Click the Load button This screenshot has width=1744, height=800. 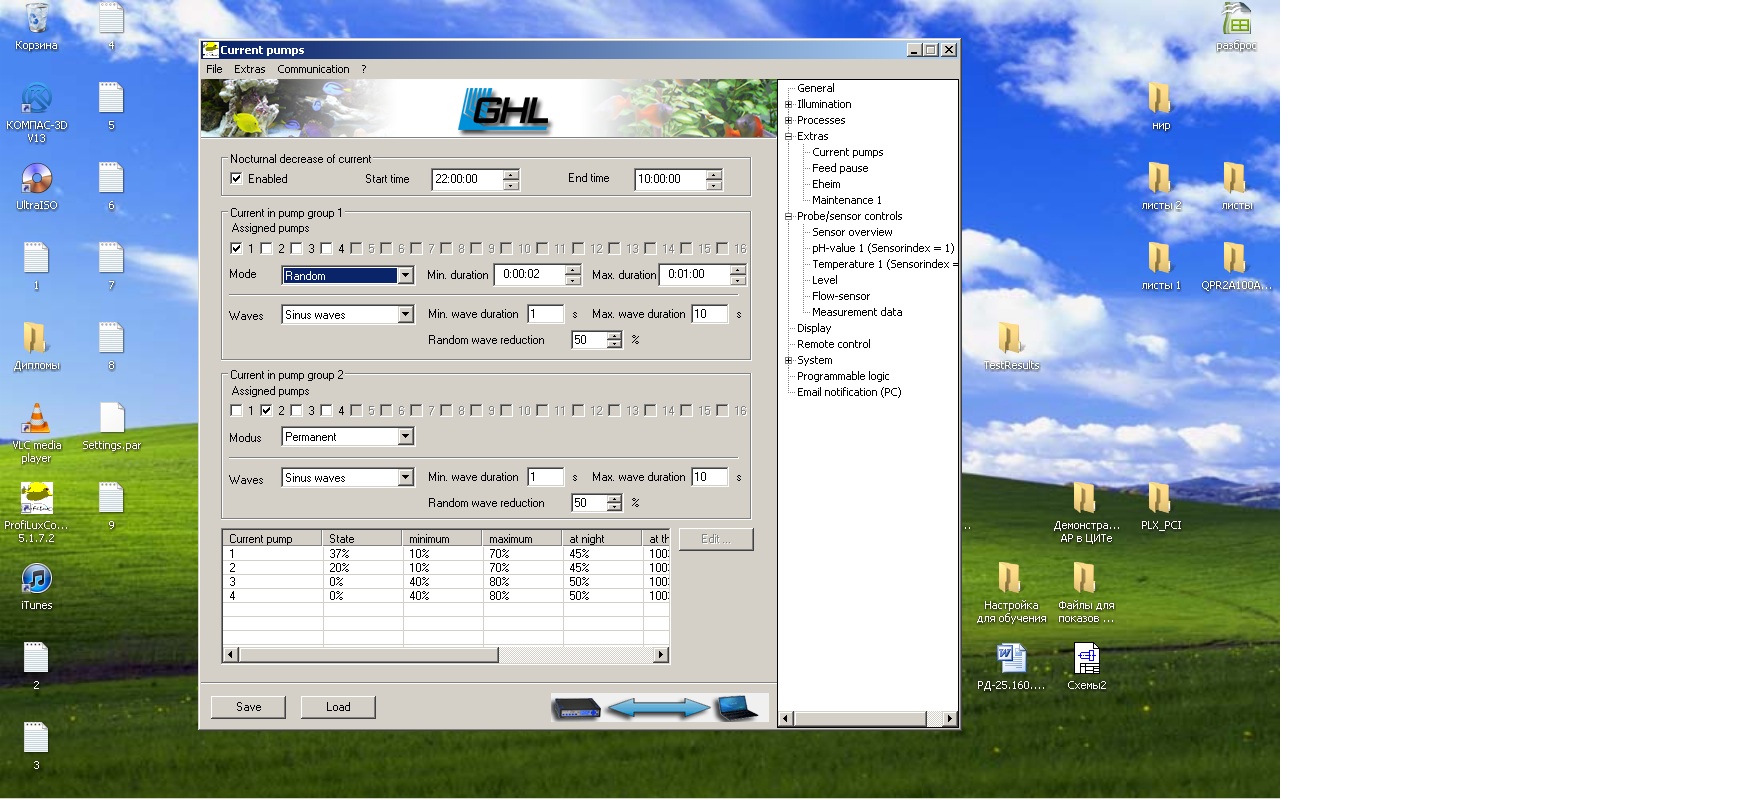338,707
